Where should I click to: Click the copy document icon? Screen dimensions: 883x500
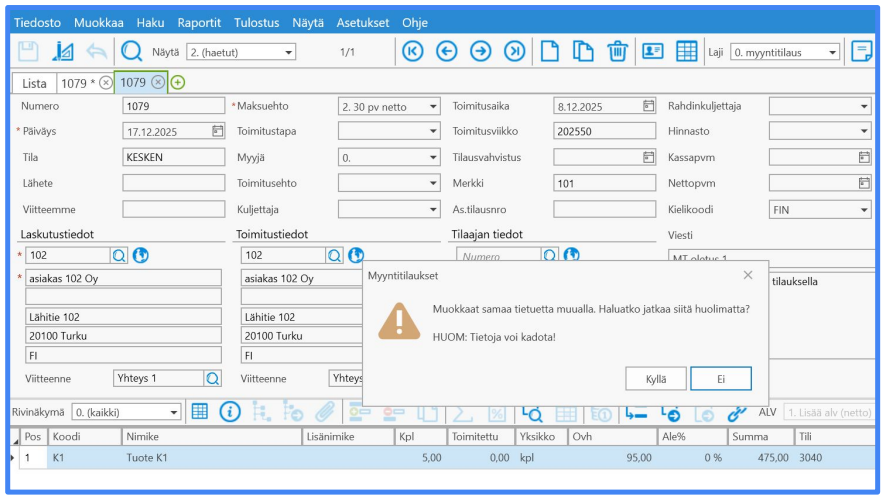coord(583,51)
